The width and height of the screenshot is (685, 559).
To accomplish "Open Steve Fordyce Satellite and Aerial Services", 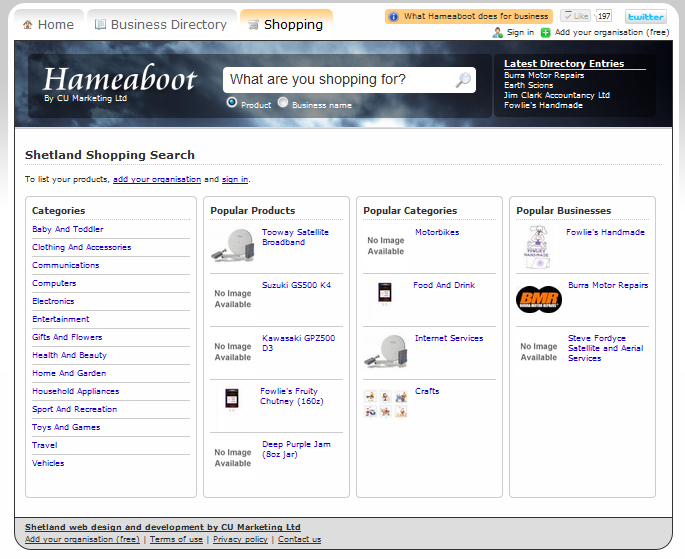I will click(605, 348).
